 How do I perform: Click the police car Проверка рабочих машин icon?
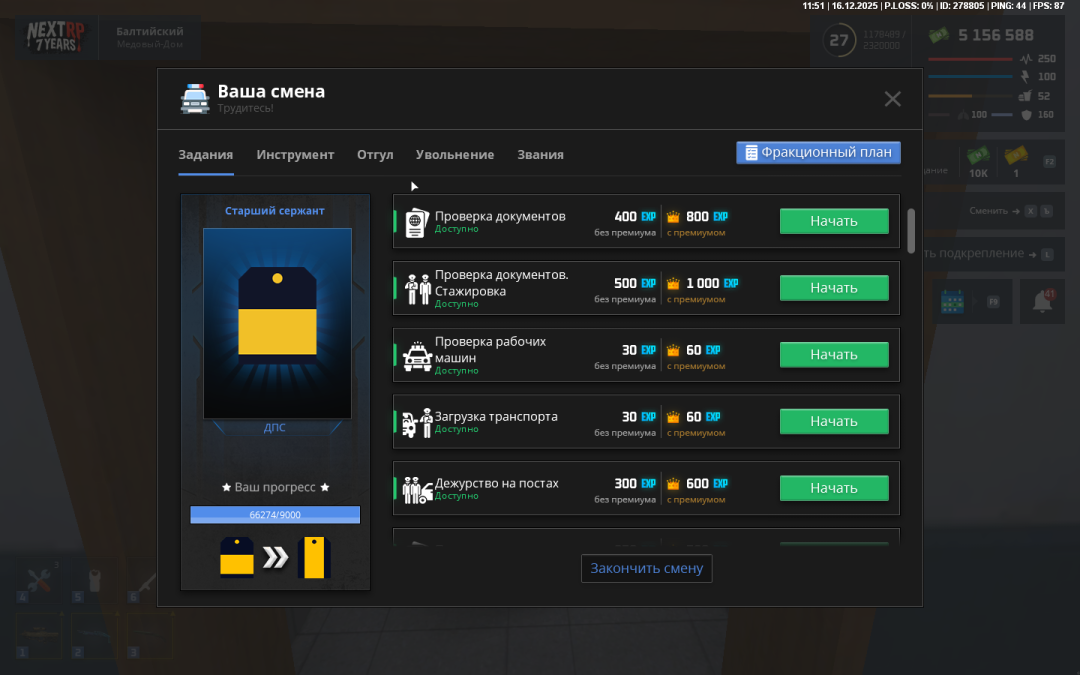[416, 356]
